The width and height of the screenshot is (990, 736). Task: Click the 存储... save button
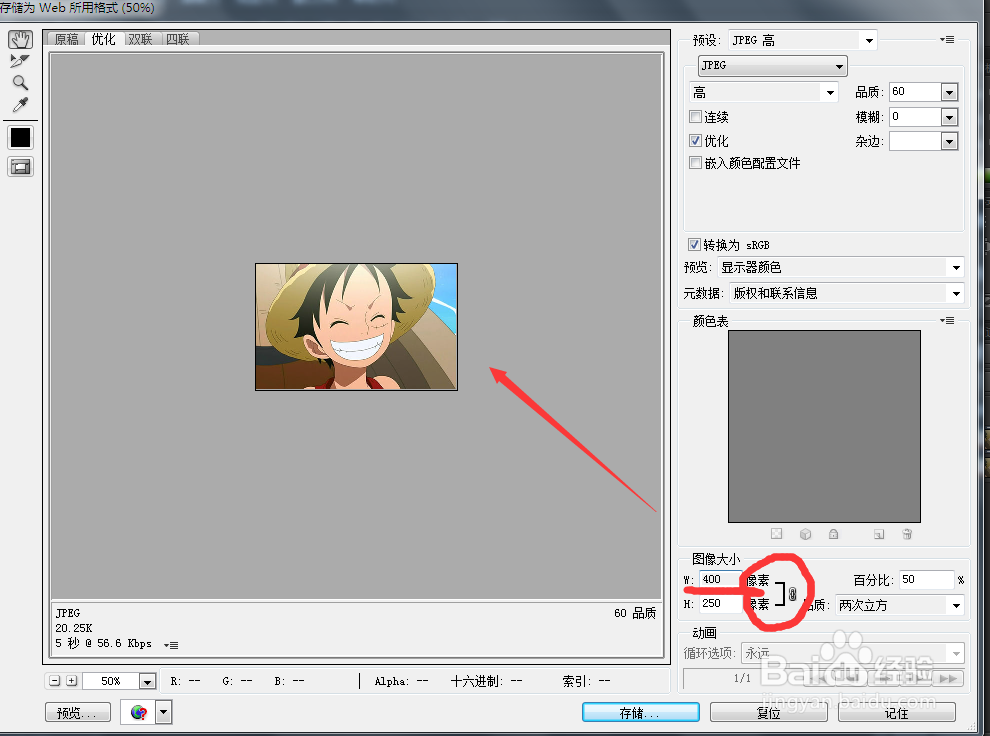click(640, 713)
